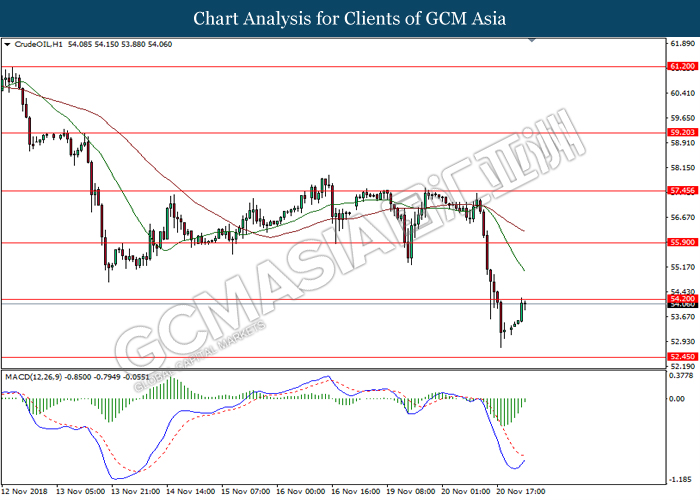The image size is (700, 500).
Task: Click the 16 Nov 16:00 time label
Action: (x=356, y=491)
